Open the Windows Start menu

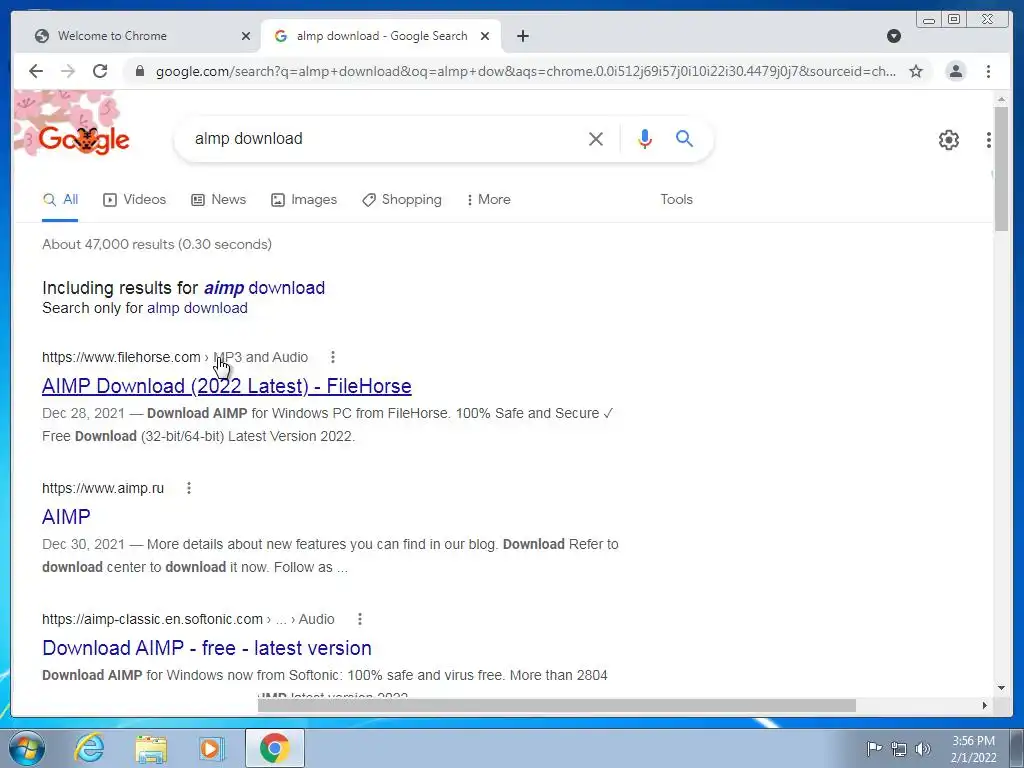[x=27, y=748]
